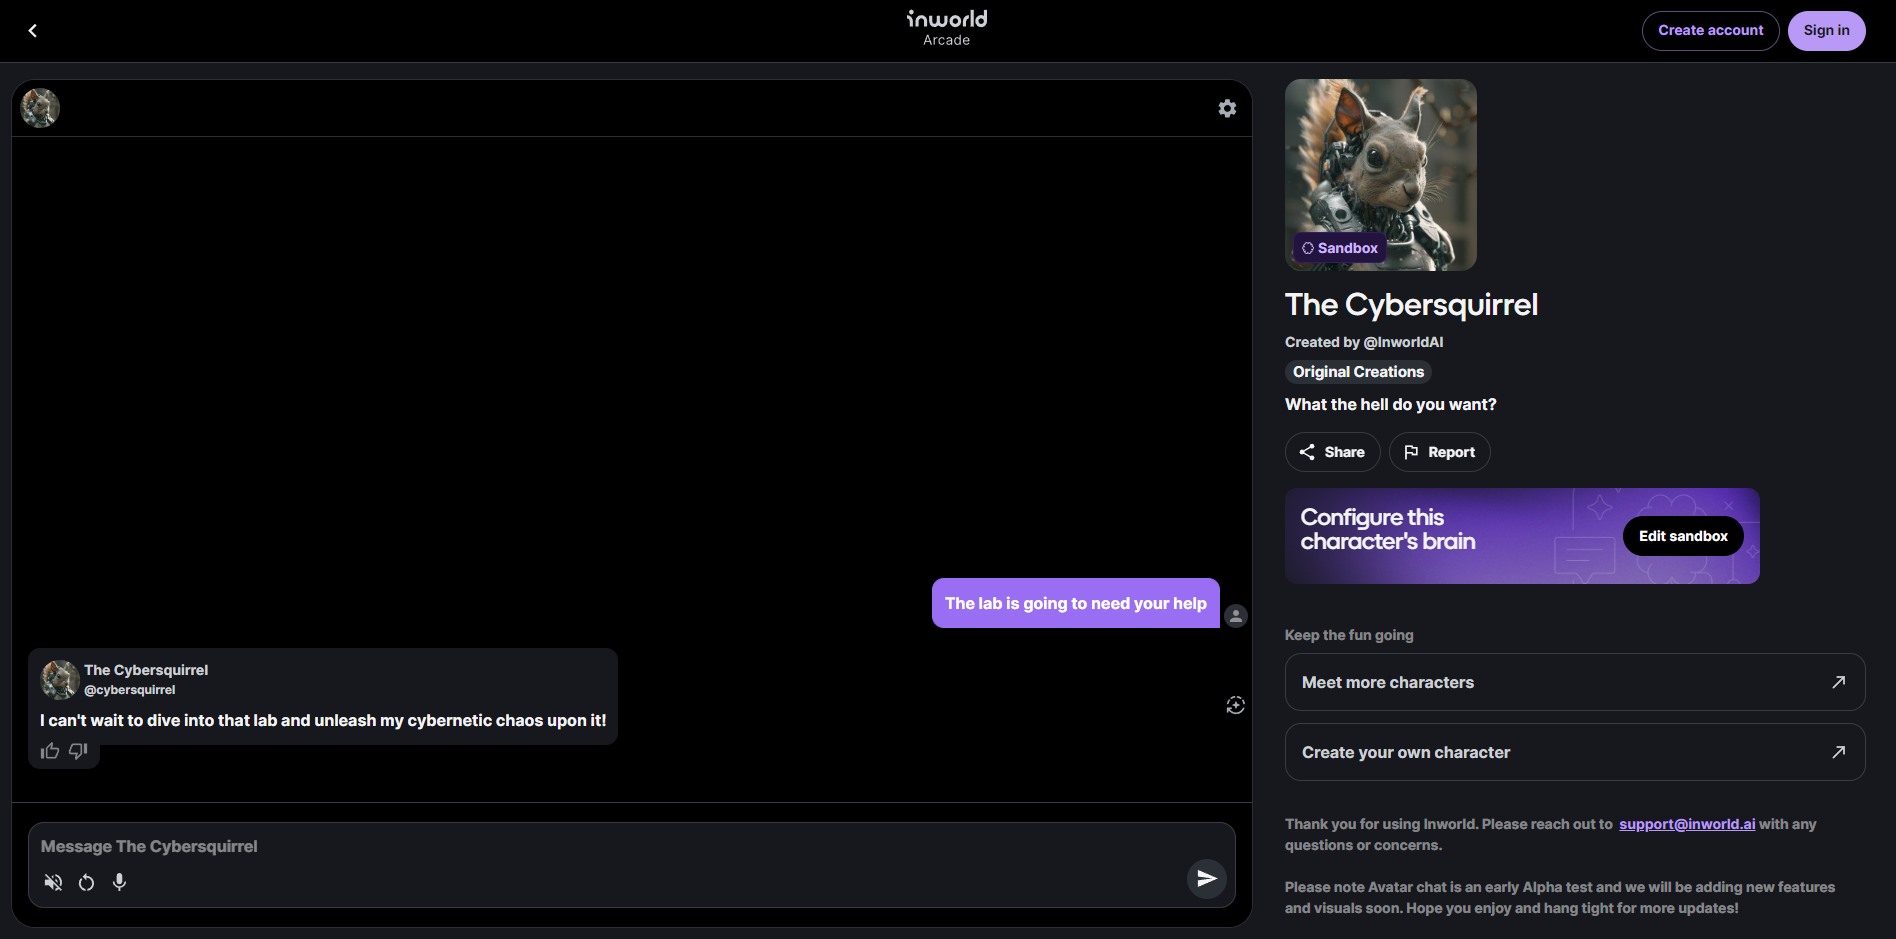The width and height of the screenshot is (1896, 939).
Task: Click the 'The Cybersquirrel' title heading
Action: [x=1411, y=305]
